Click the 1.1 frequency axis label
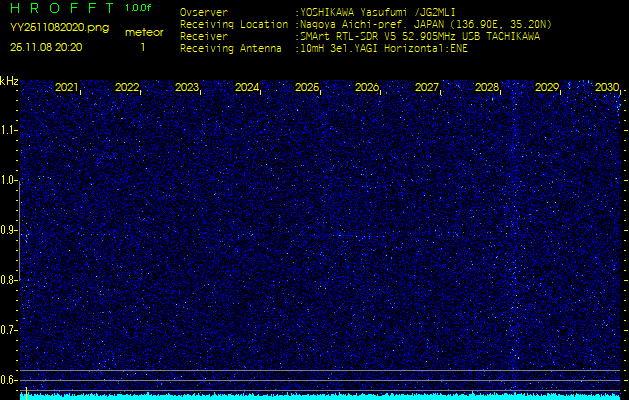Screen dimensions: 629x400 [x=9, y=130]
